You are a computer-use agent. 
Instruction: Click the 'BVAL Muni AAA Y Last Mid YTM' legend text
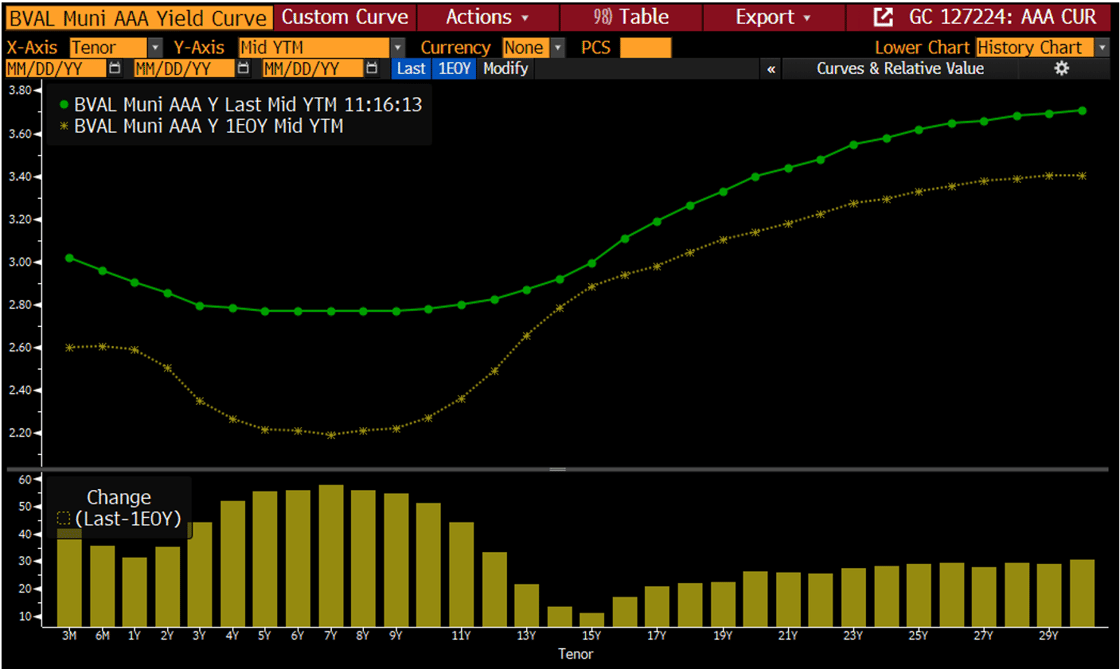(248, 105)
